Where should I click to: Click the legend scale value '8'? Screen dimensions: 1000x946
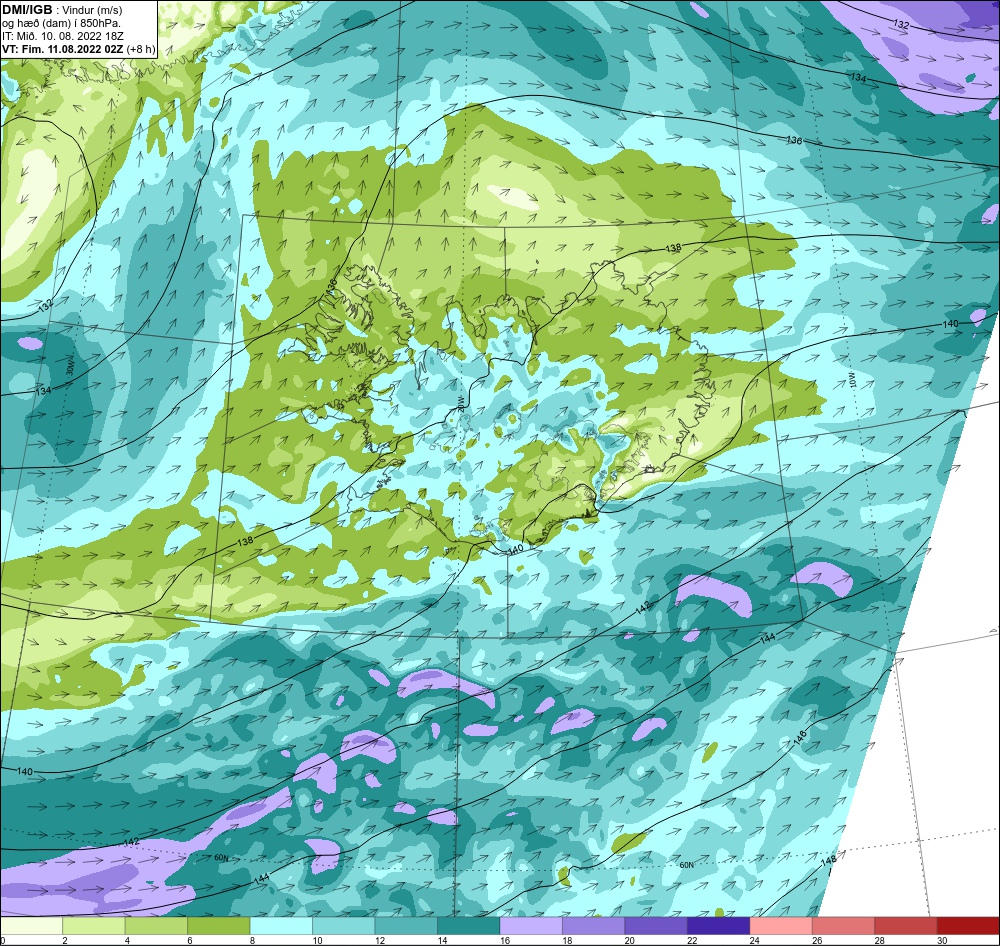pyautogui.click(x=252, y=940)
